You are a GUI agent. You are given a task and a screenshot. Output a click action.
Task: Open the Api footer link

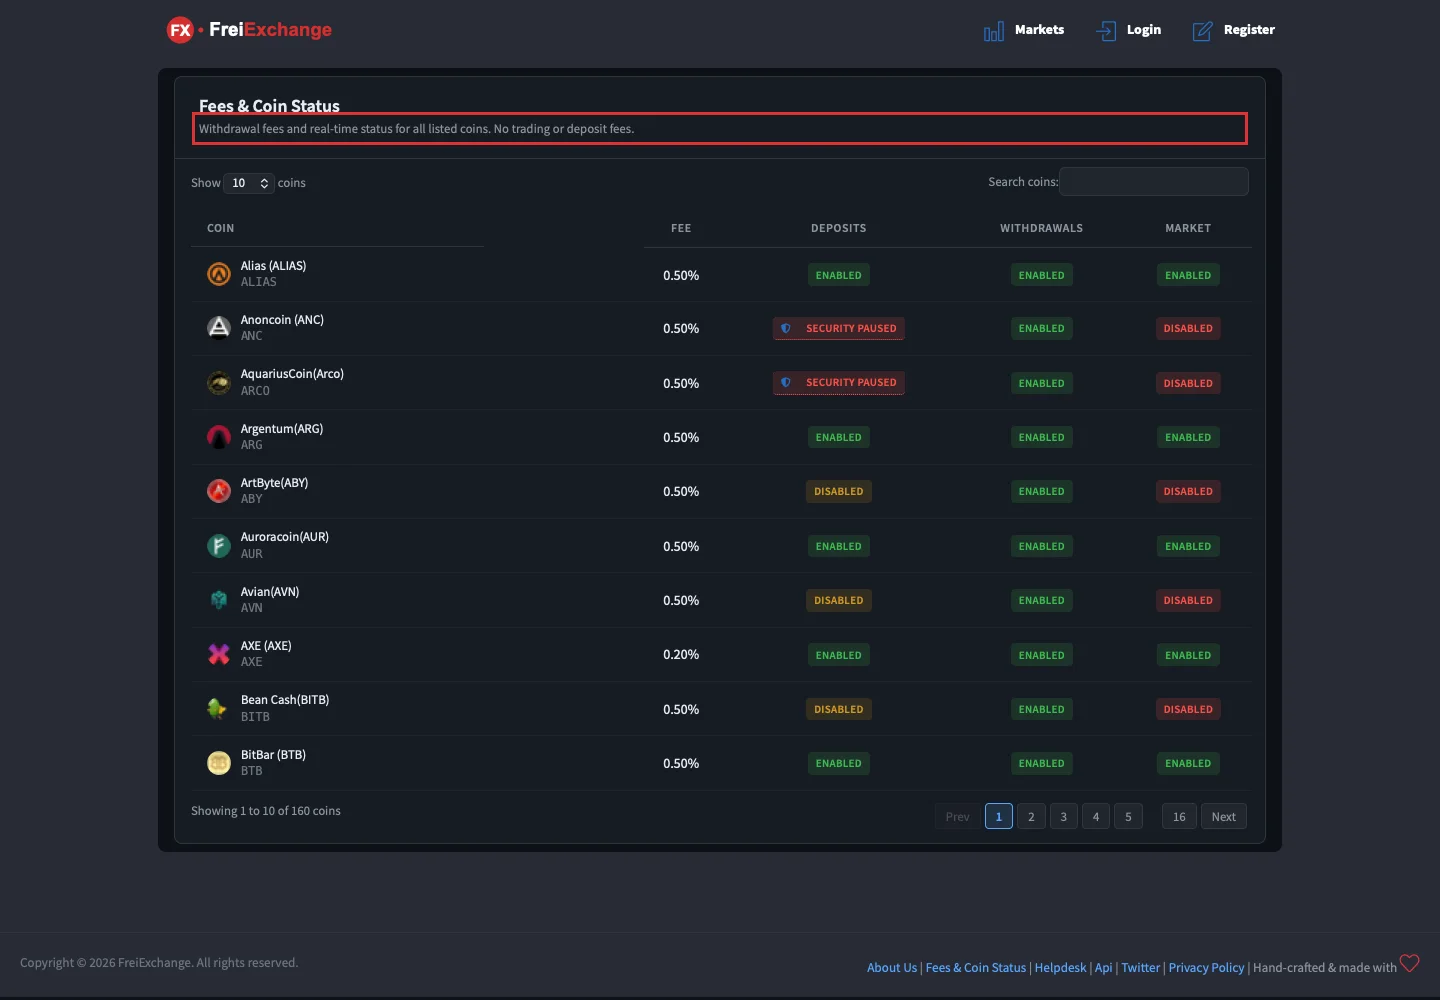coord(1103,968)
